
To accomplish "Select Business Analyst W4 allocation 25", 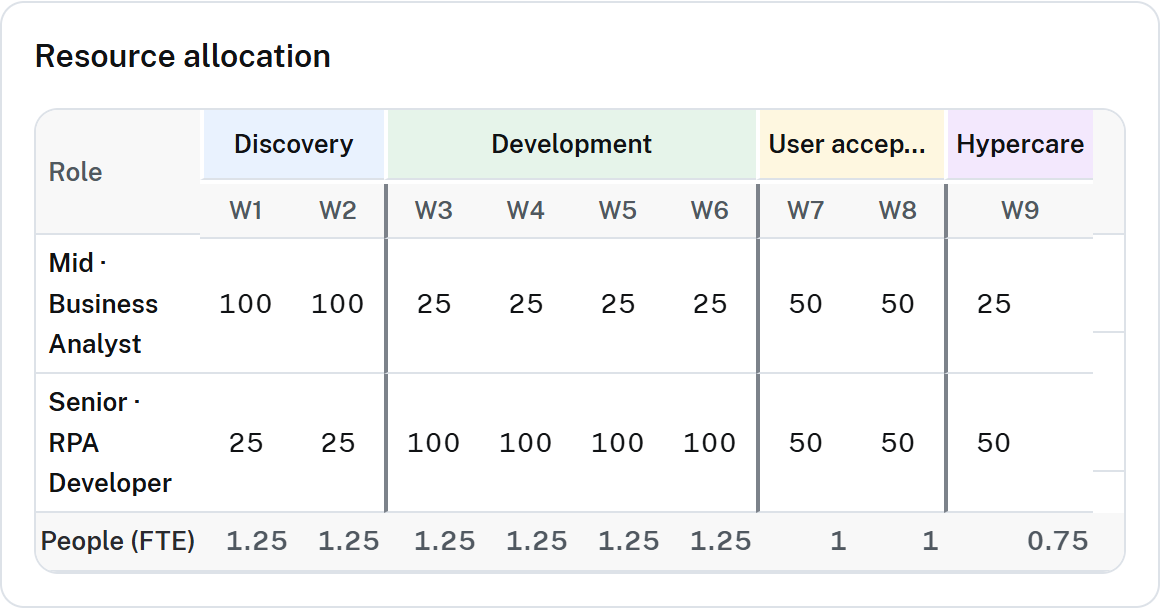I will coord(526,304).
